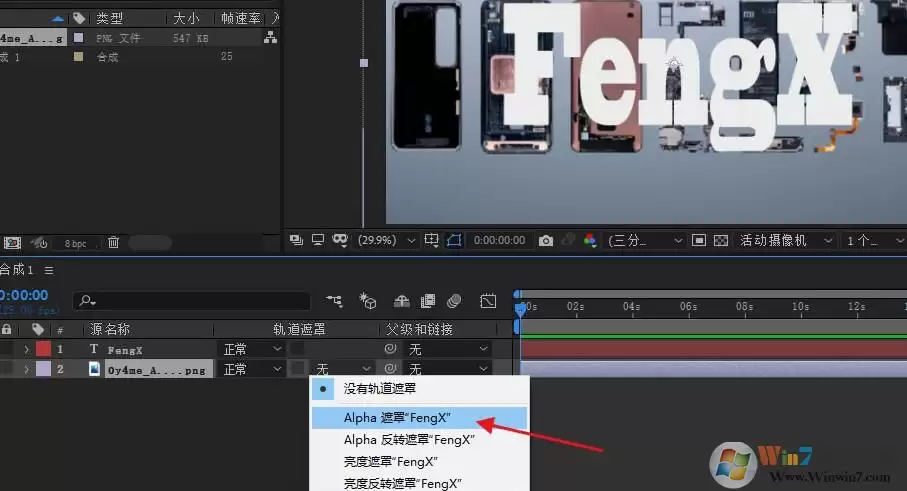Expand the FengX layer properties
The width and height of the screenshot is (907, 491).
(x=26, y=349)
